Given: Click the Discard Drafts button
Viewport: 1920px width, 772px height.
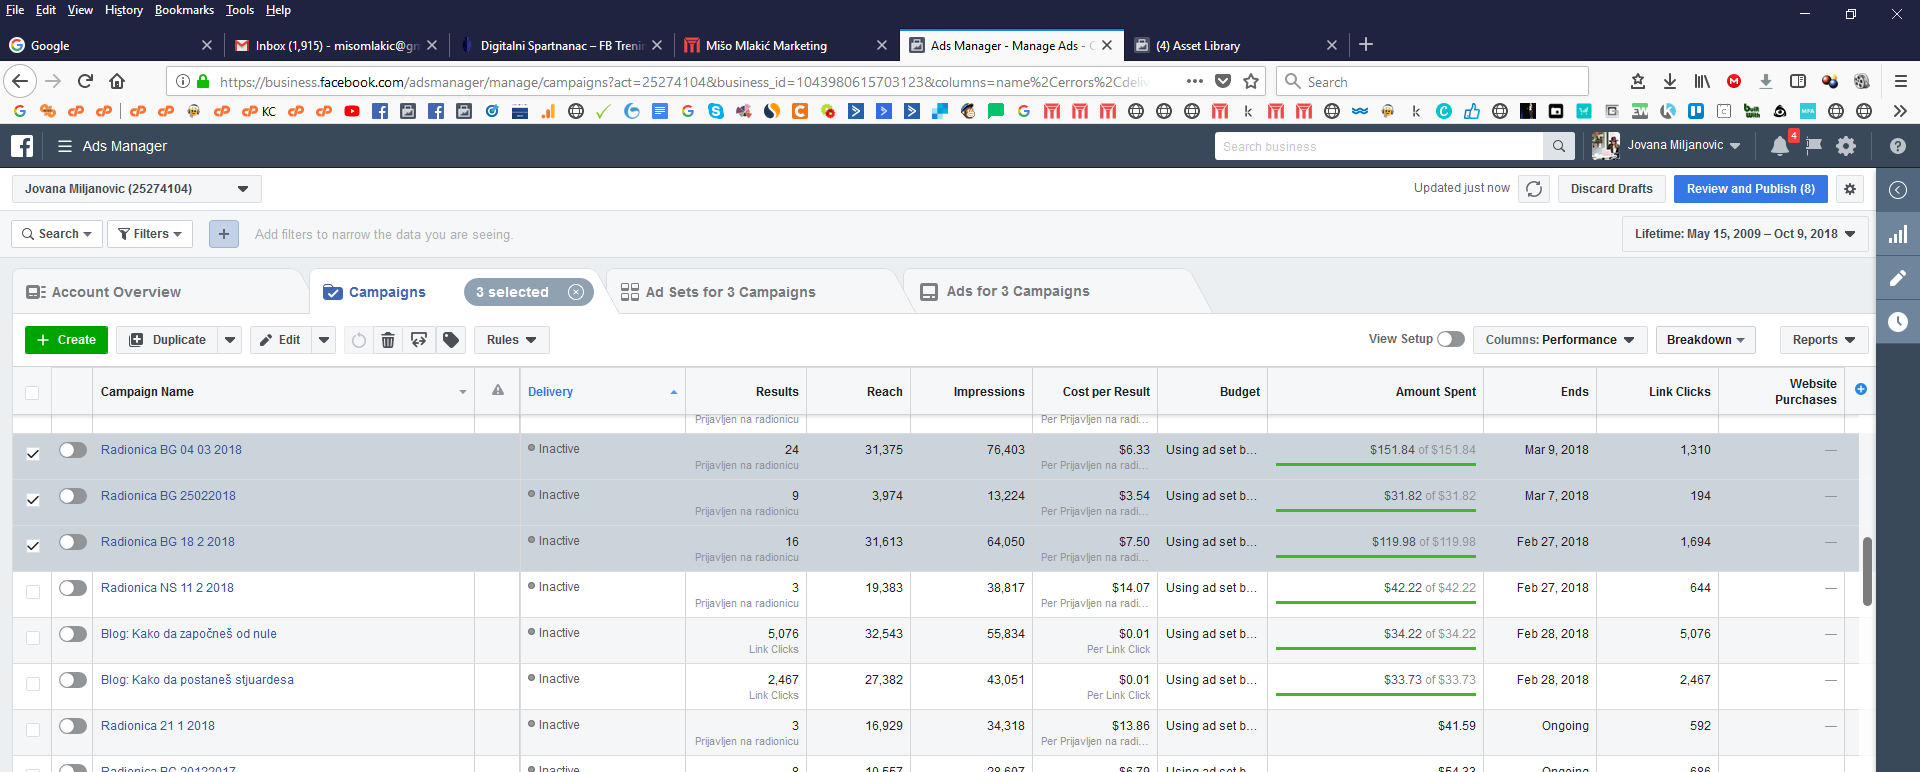Looking at the screenshot, I should tap(1612, 189).
